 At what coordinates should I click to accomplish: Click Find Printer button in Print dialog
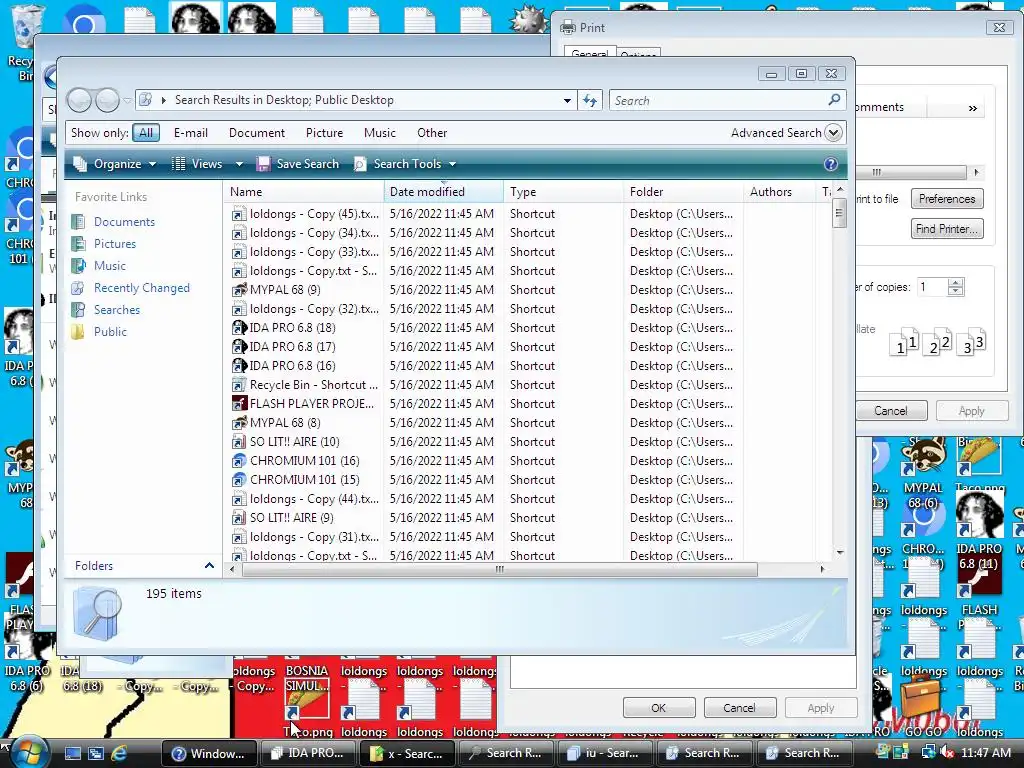coord(946,229)
